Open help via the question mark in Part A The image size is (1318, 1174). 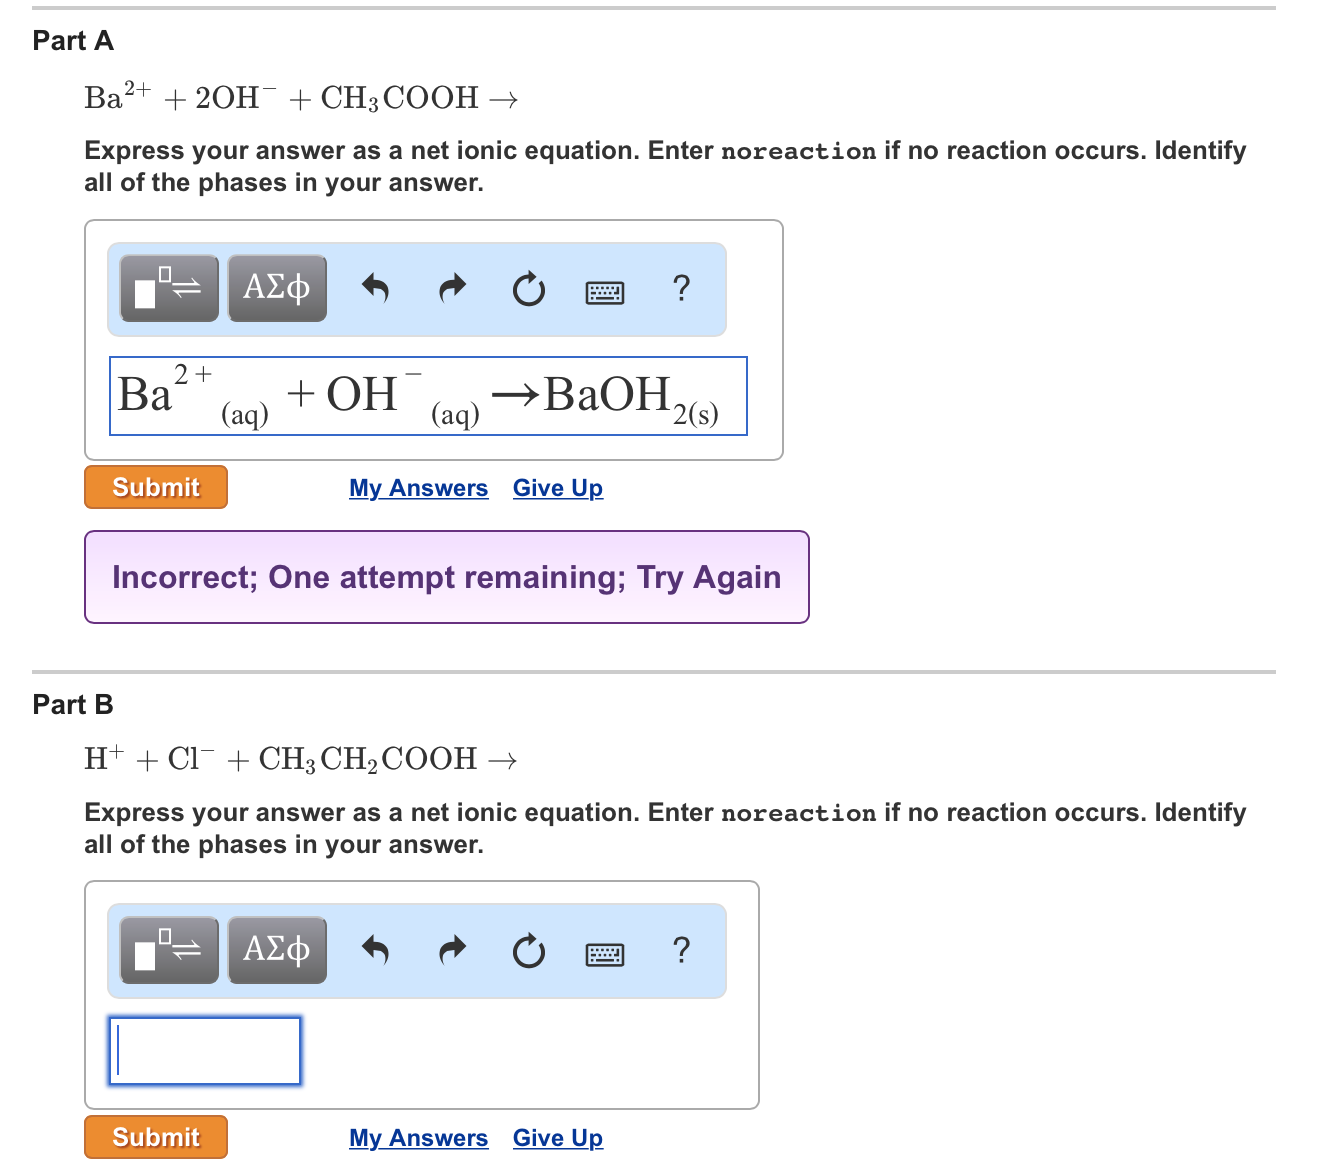(681, 289)
